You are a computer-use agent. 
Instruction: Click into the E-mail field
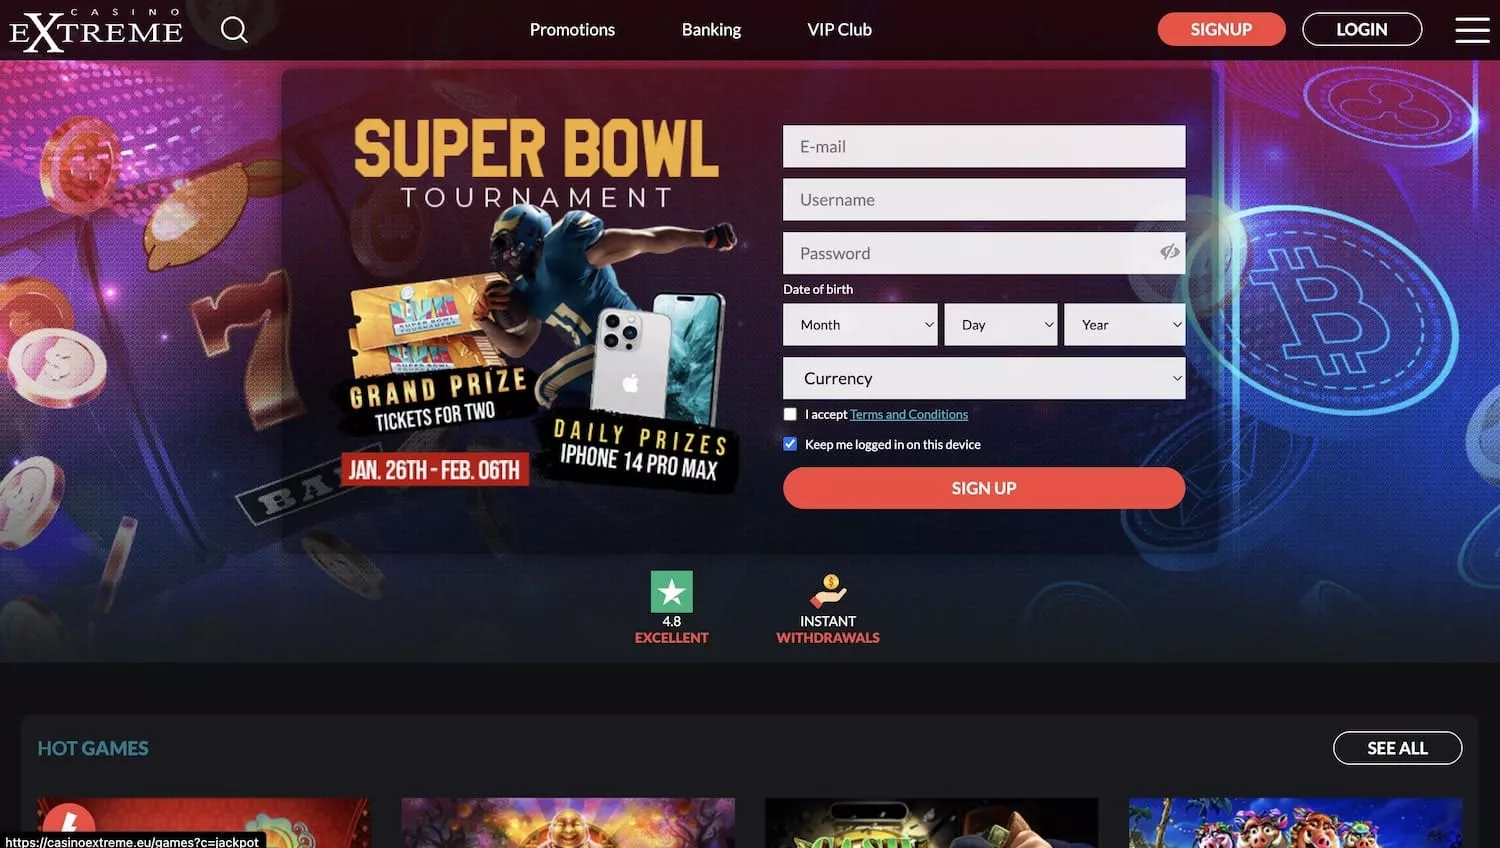click(x=984, y=146)
